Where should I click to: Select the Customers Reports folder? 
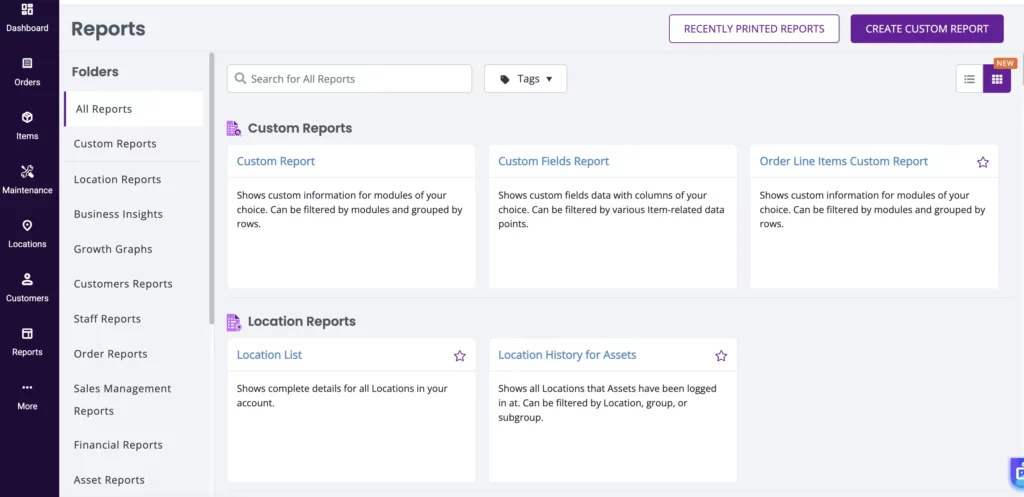[x=123, y=284]
